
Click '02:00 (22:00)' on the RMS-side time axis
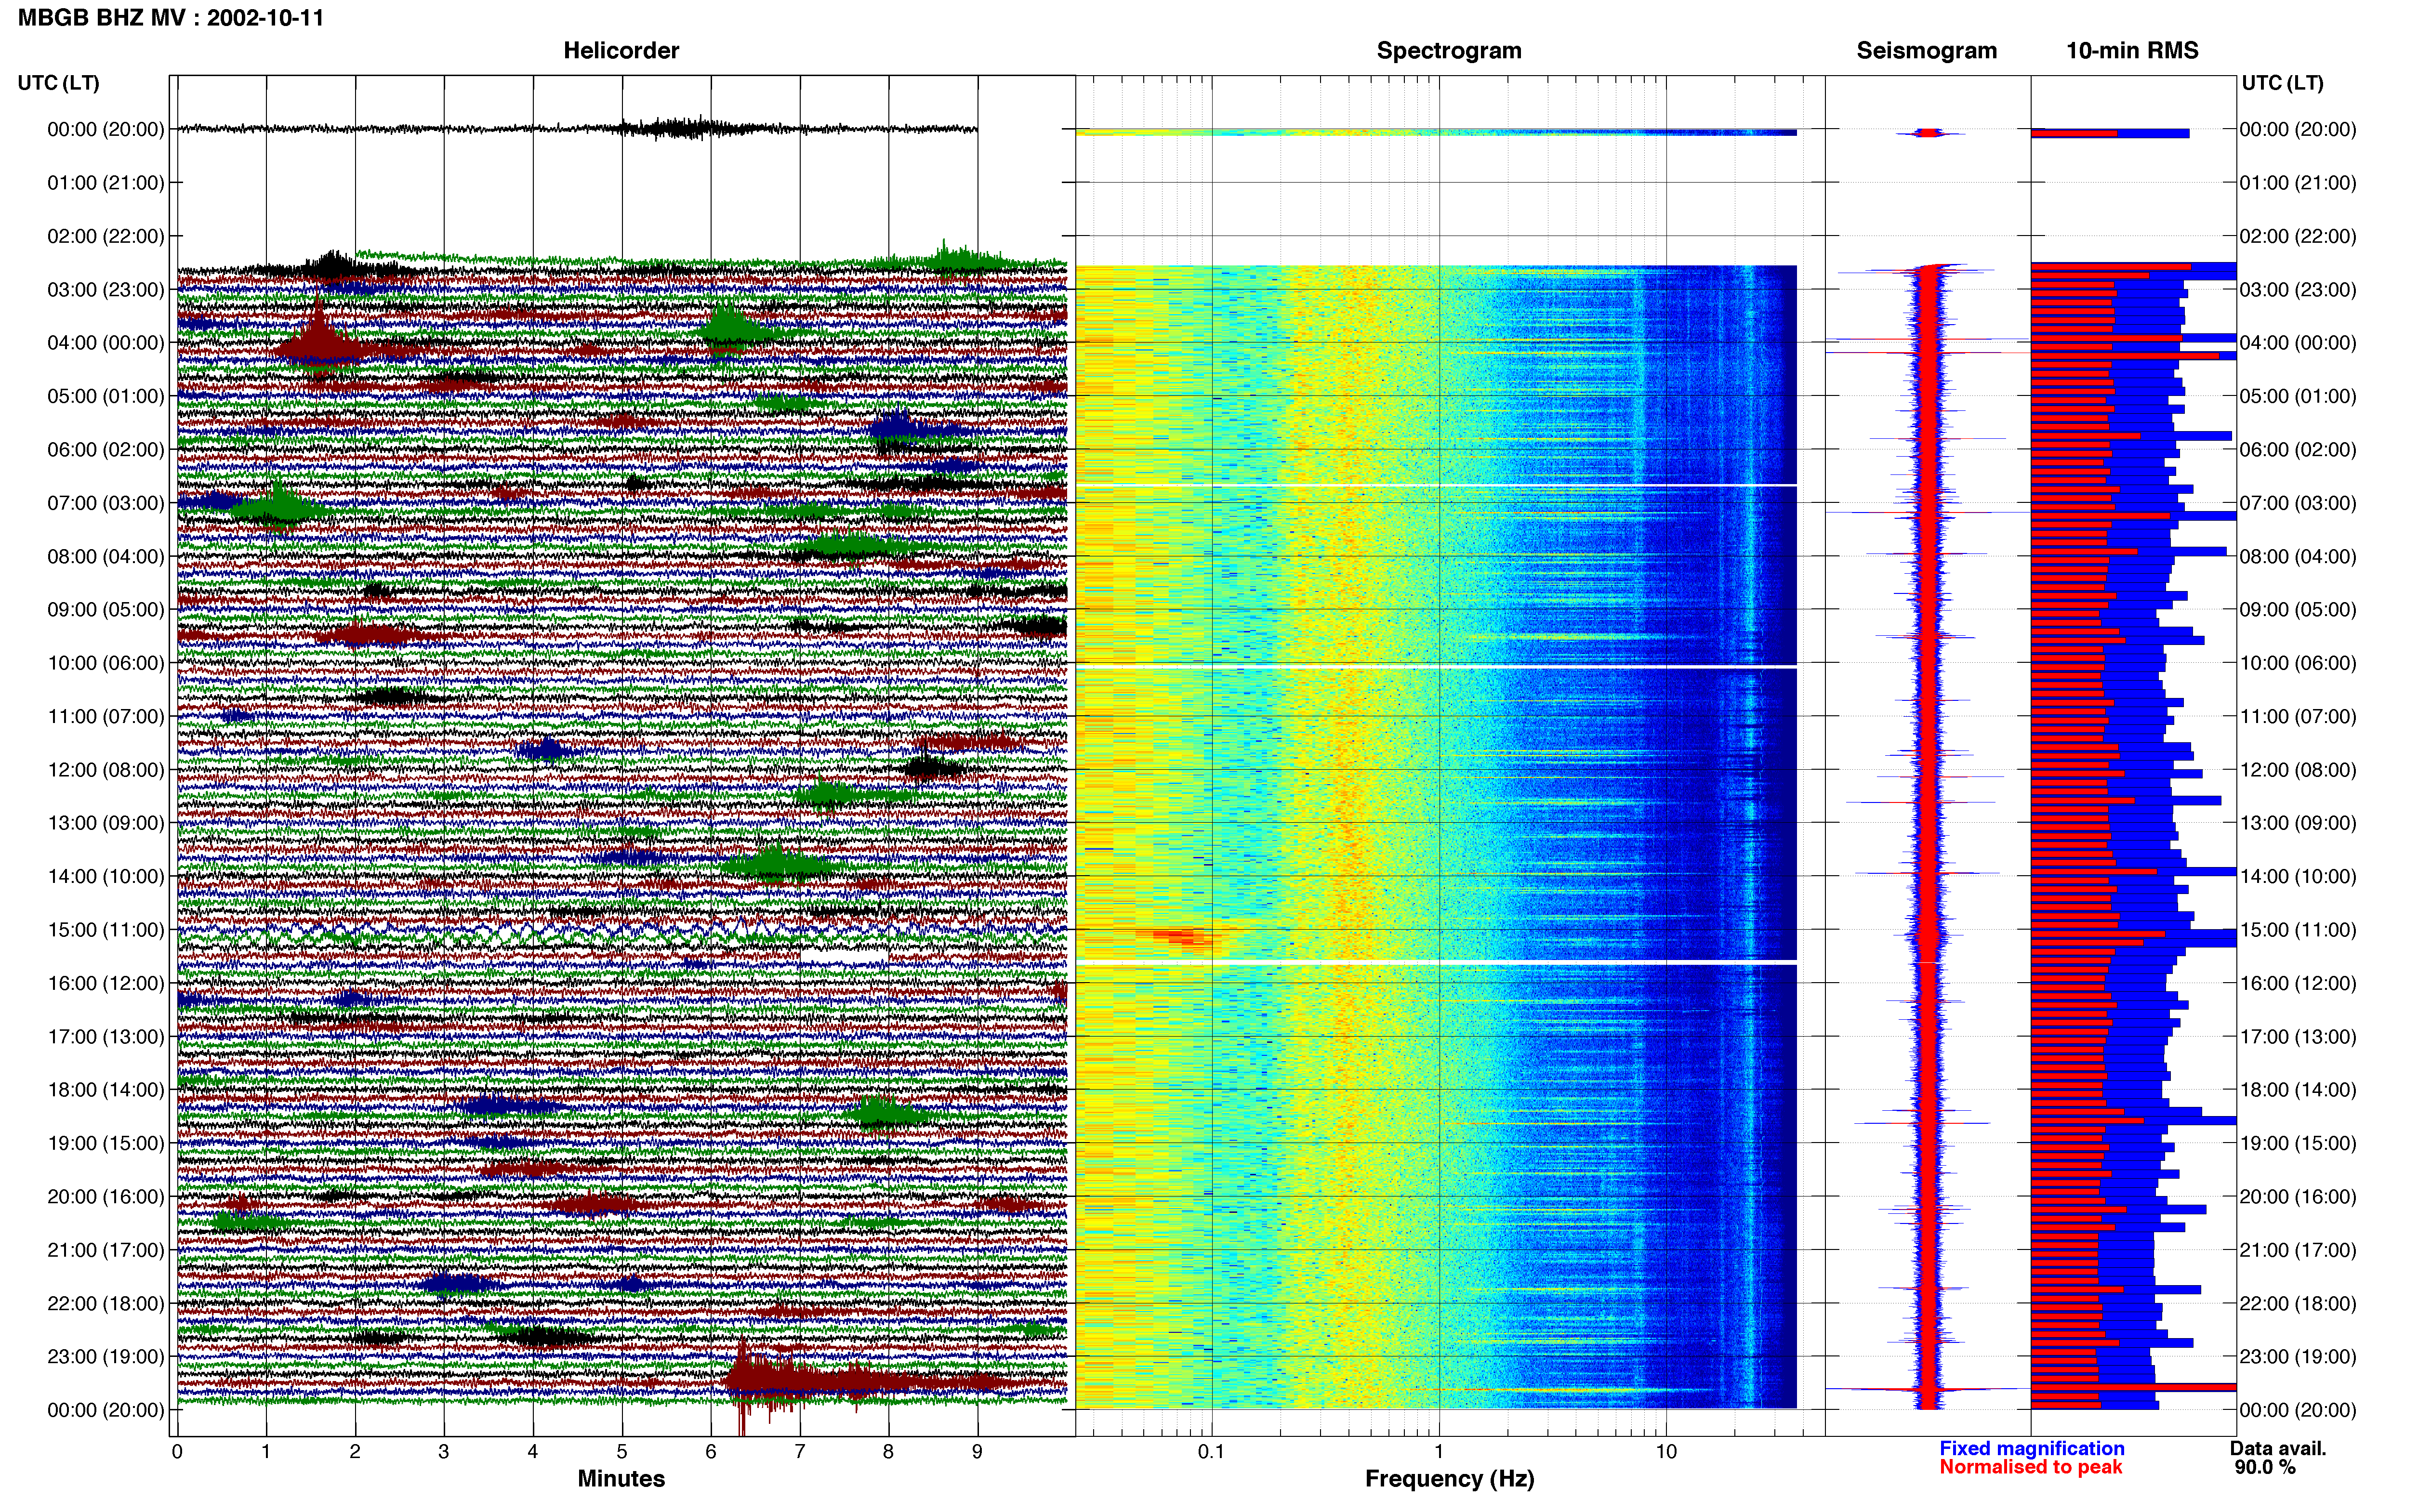point(2298,236)
